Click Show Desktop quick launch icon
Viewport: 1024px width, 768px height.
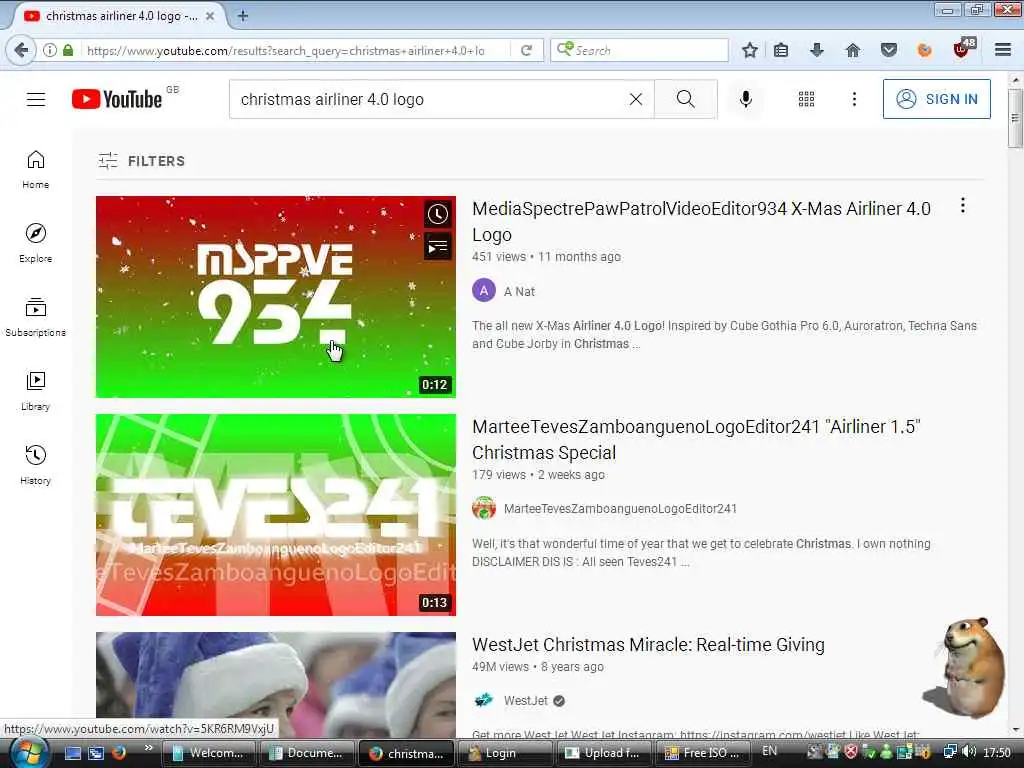73,753
